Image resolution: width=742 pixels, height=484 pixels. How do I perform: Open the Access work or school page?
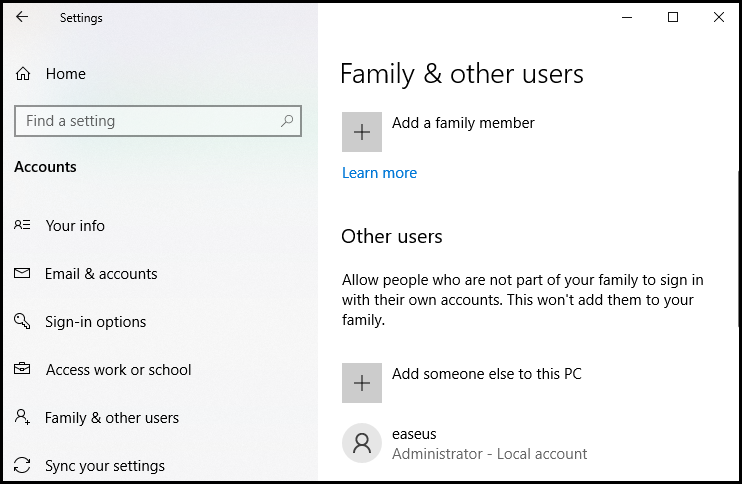point(118,370)
